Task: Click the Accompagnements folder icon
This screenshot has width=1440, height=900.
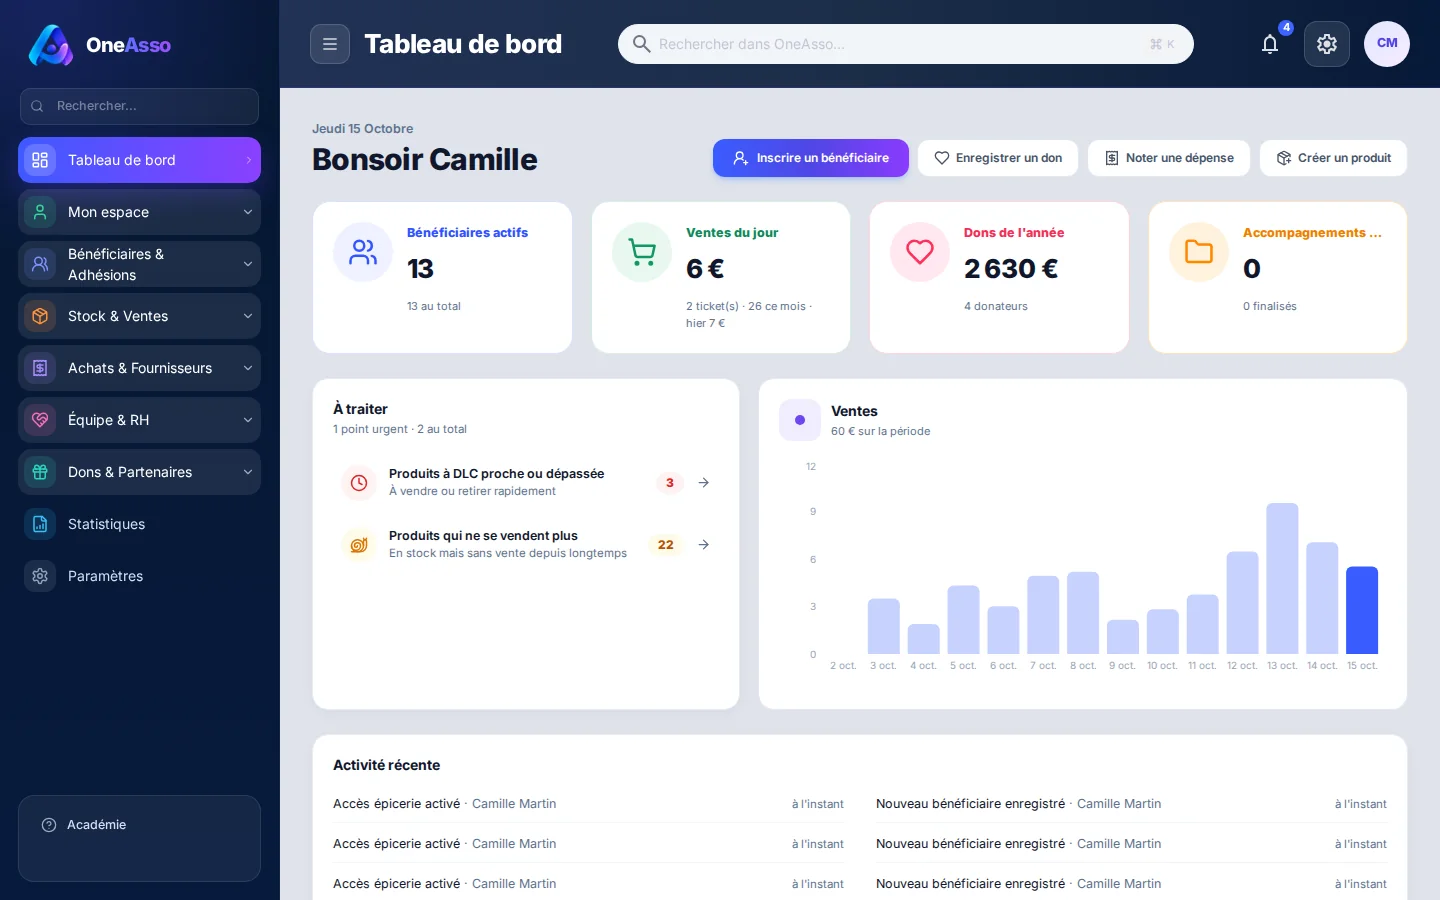Action: tap(1199, 252)
